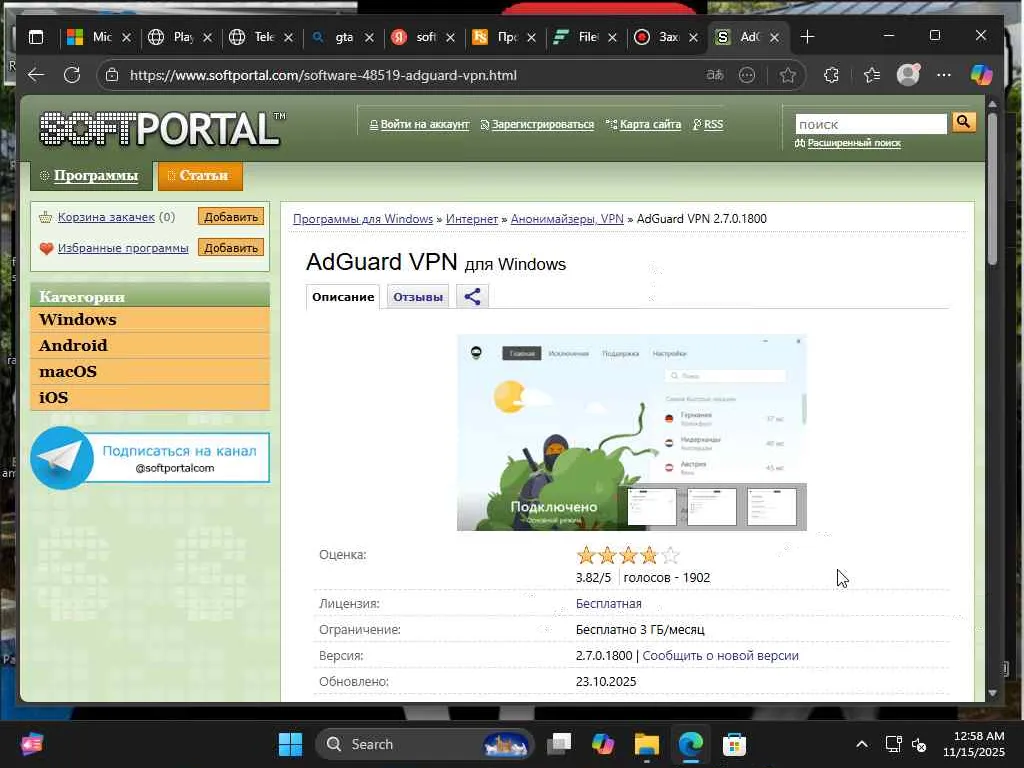Click the page vertical scrollbar thumb
The width and height of the screenshot is (1024, 768).
(x=993, y=189)
